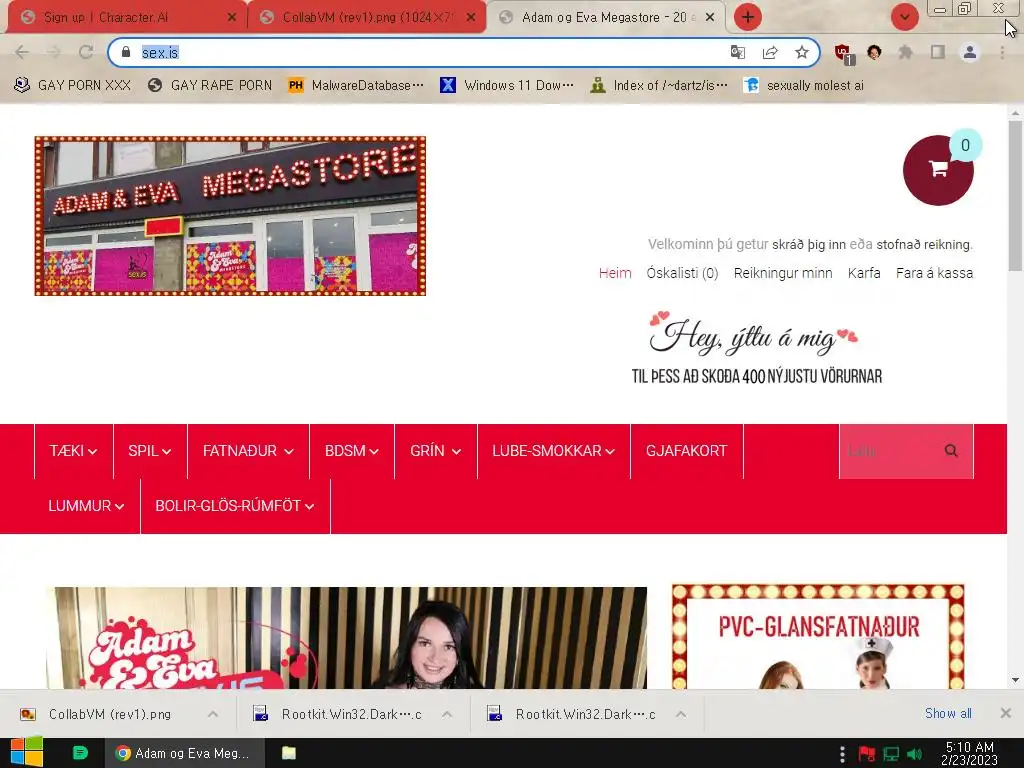The width and height of the screenshot is (1024, 768).
Task: Click the scrollbar down arrow
Action: click(x=1016, y=680)
